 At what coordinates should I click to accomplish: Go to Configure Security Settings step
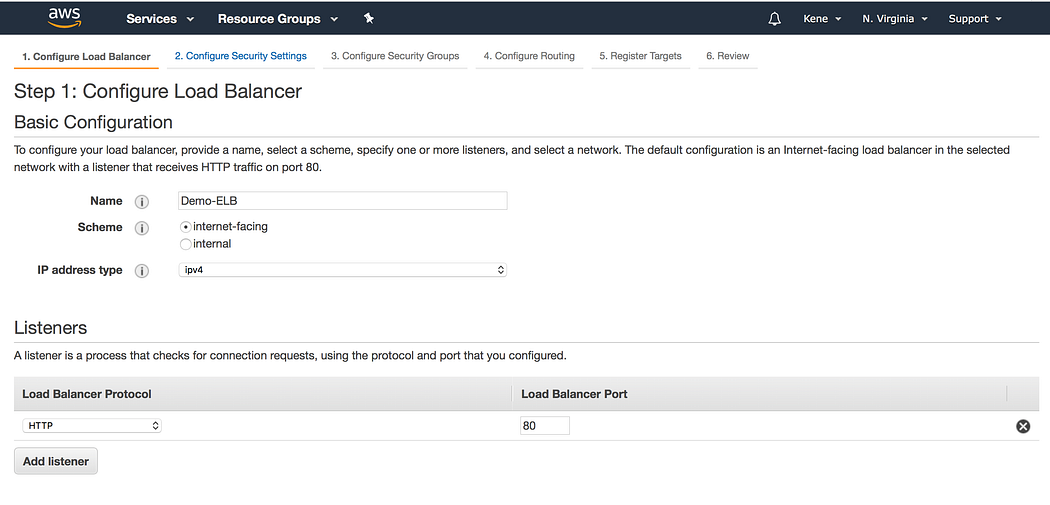[240, 56]
